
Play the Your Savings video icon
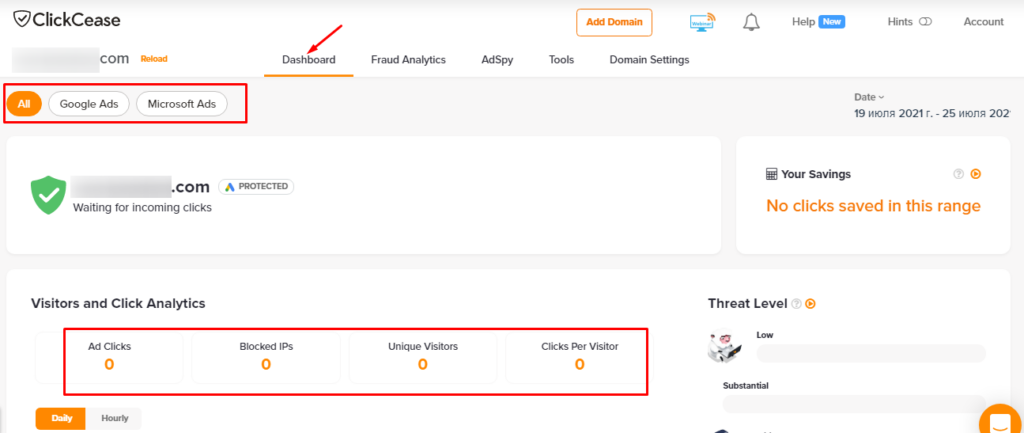[976, 174]
